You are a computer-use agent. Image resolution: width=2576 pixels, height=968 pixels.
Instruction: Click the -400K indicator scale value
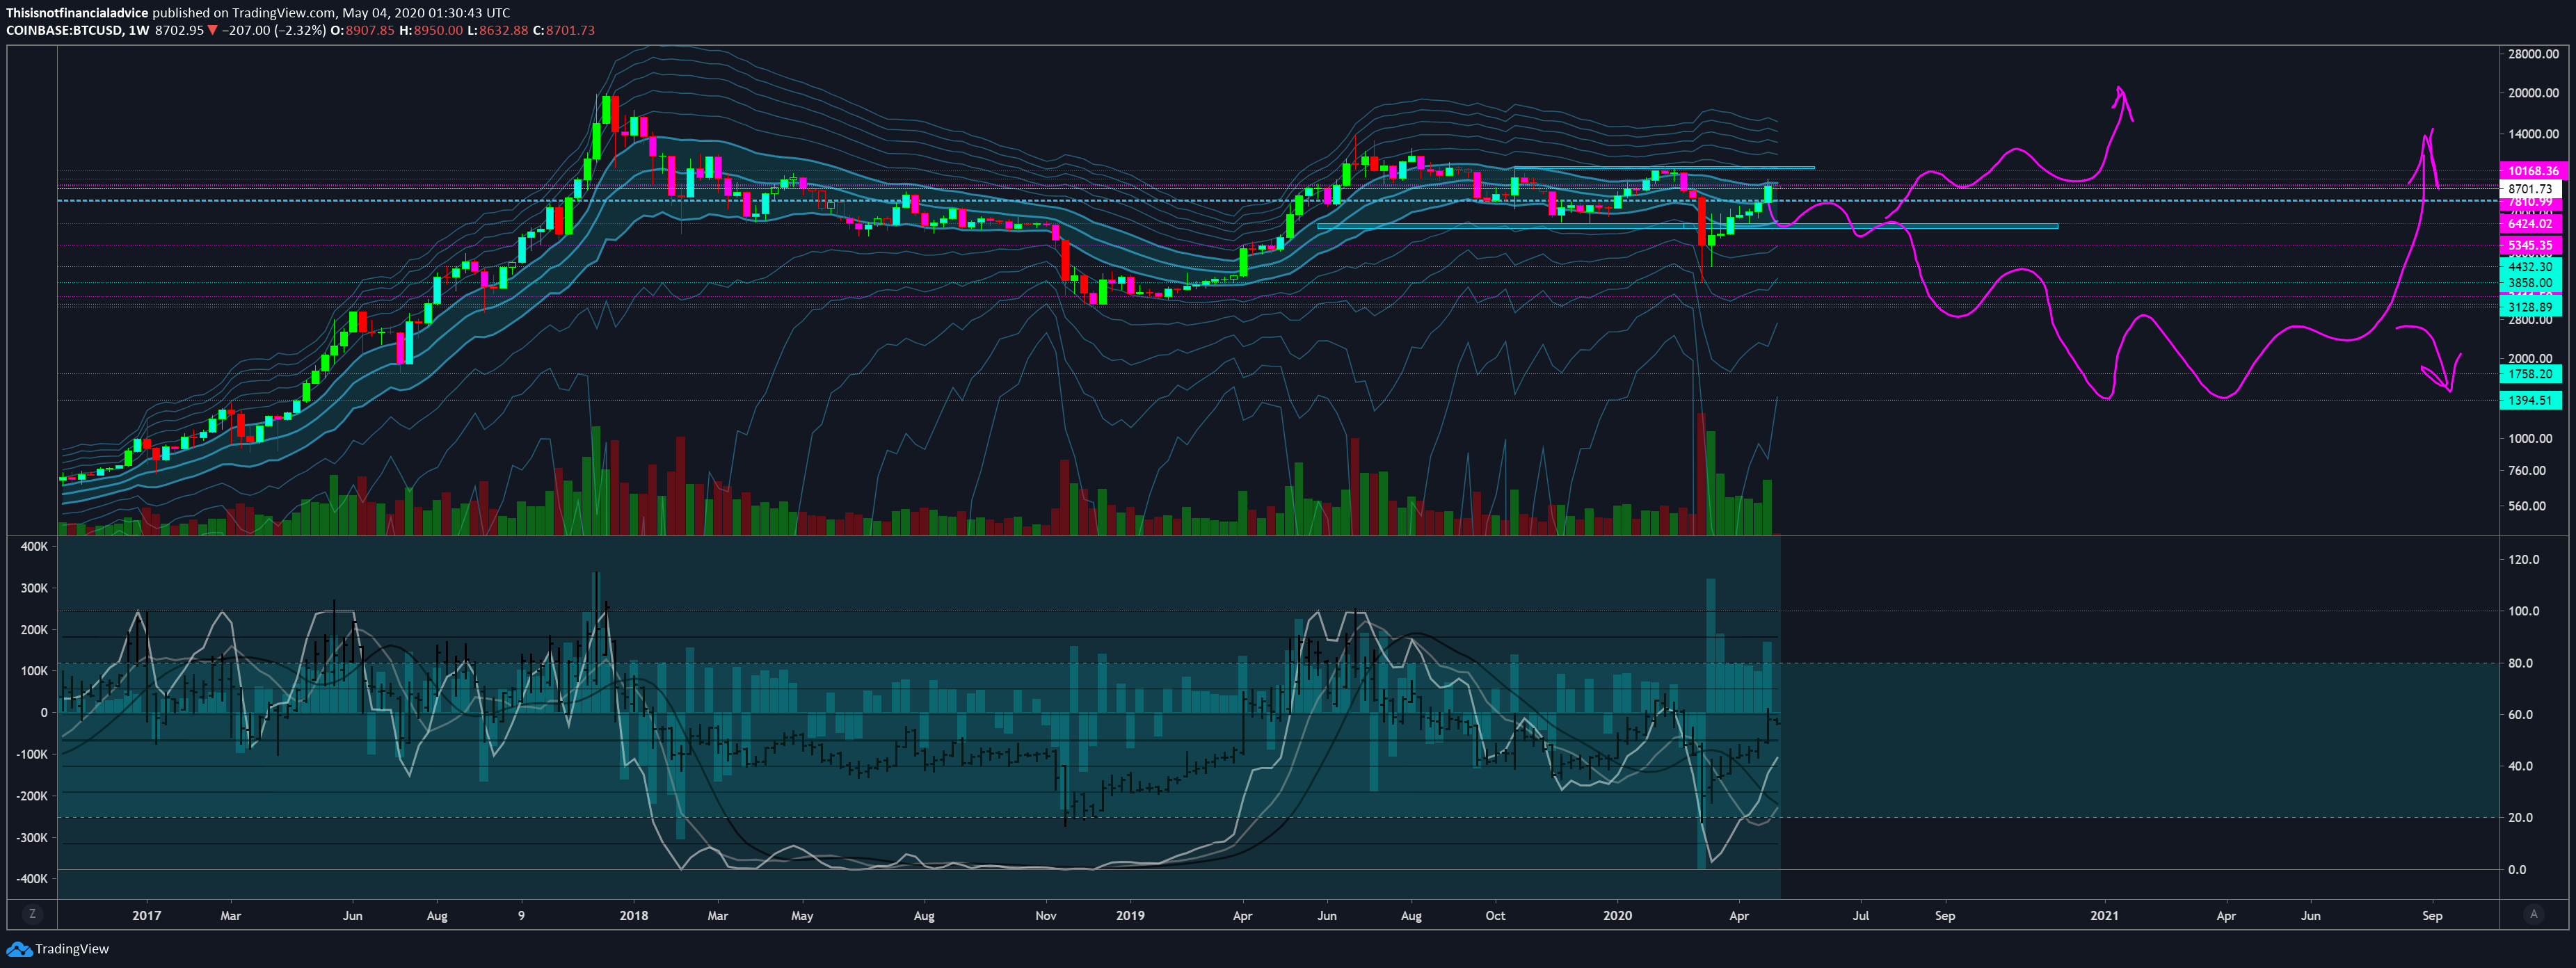pyautogui.click(x=31, y=879)
